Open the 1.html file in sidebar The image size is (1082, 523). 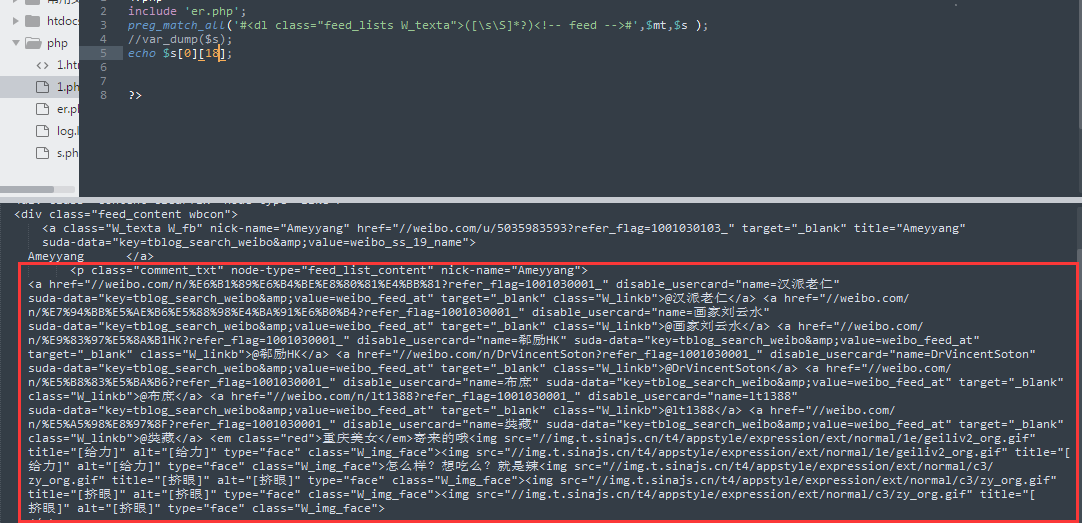[x=68, y=65]
